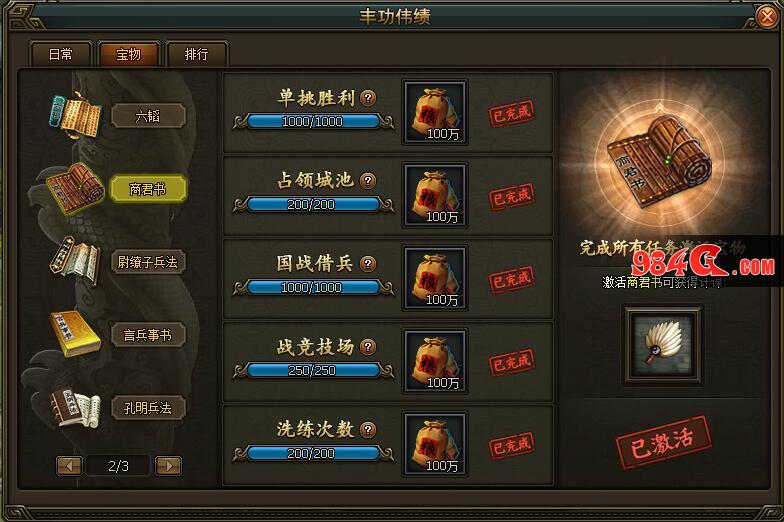Select the 尉缭子兵法 treasure button
Image resolution: width=784 pixels, height=522 pixels.
click(148, 262)
